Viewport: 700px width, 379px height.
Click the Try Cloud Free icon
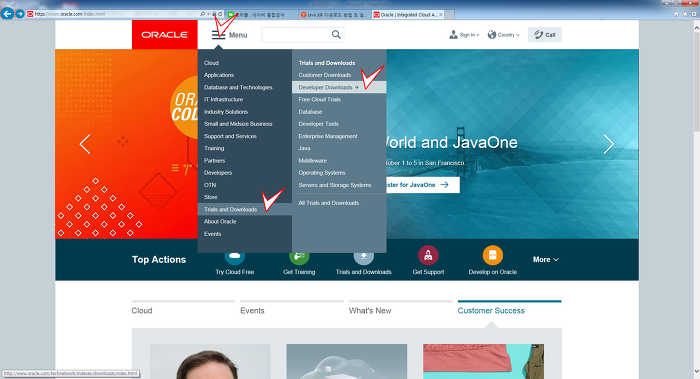pyautogui.click(x=234, y=256)
